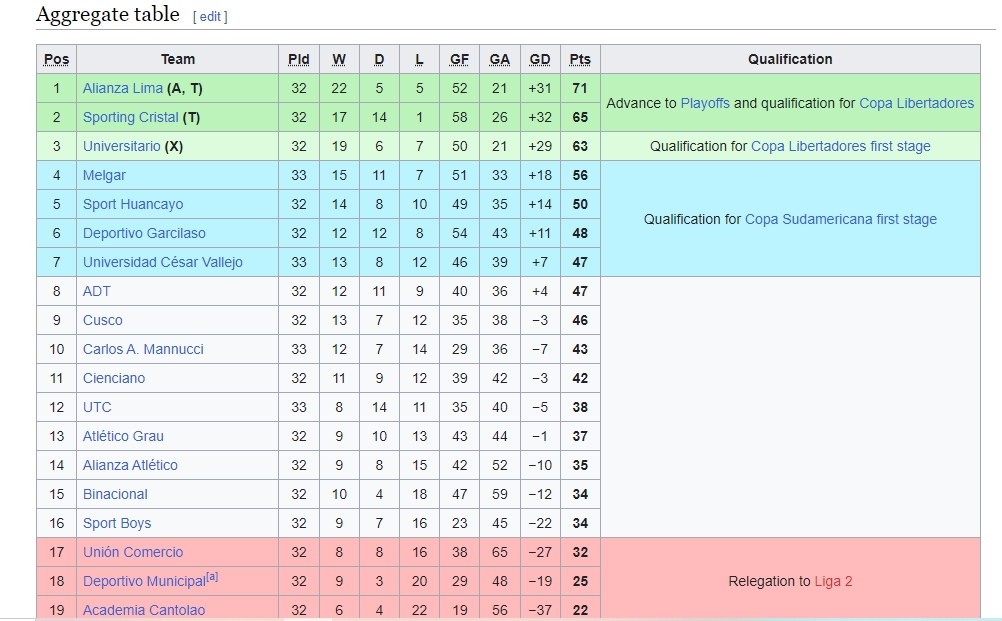Open the Carlos A. Mannucci link

143,349
